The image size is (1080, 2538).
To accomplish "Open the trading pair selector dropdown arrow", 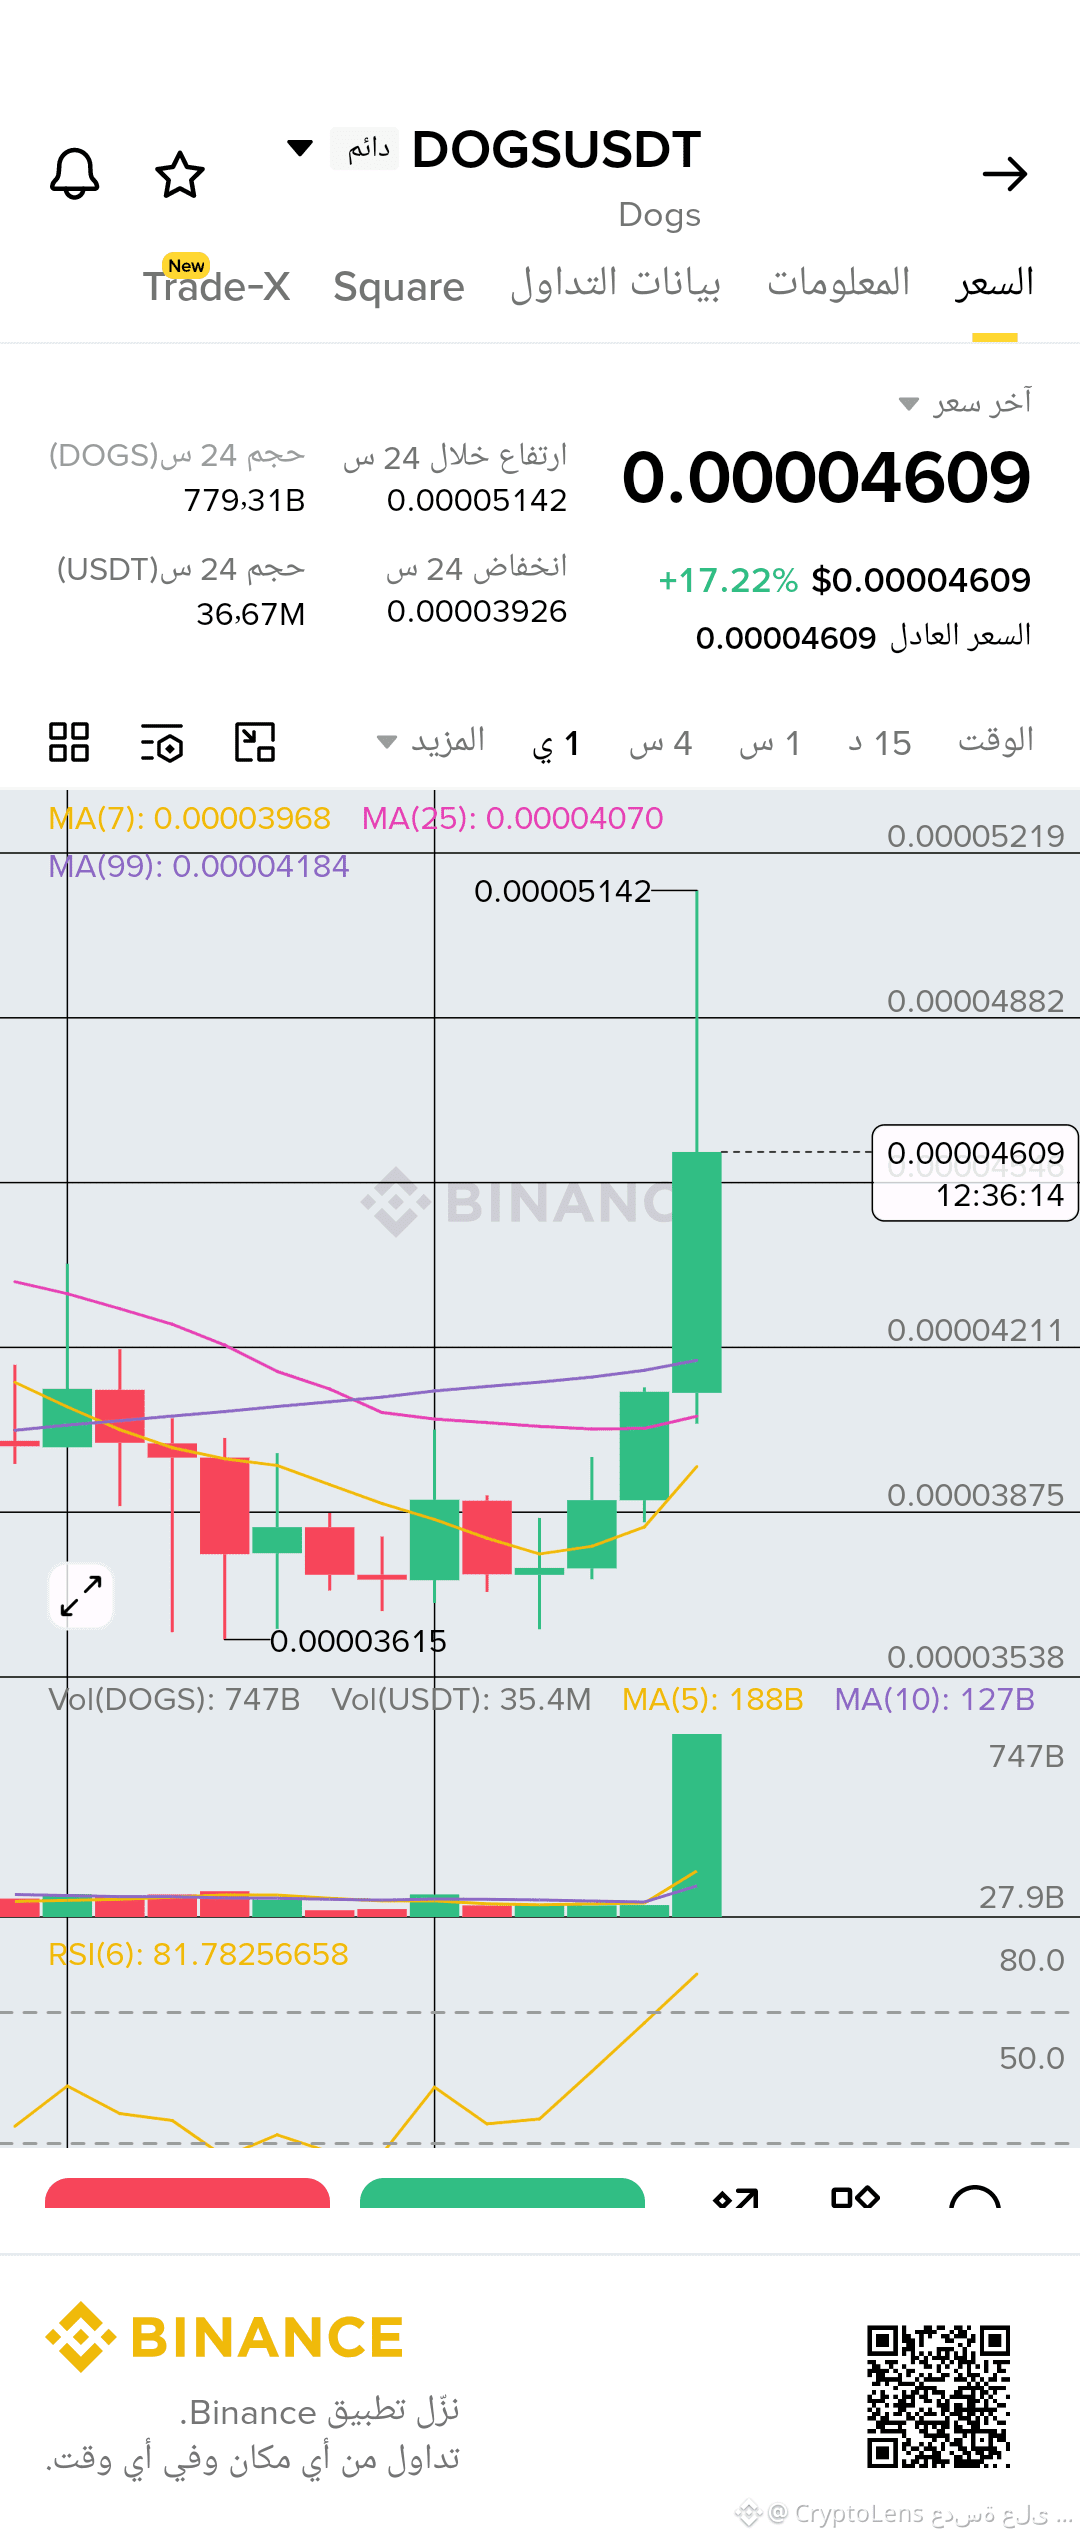I will coord(300,149).
